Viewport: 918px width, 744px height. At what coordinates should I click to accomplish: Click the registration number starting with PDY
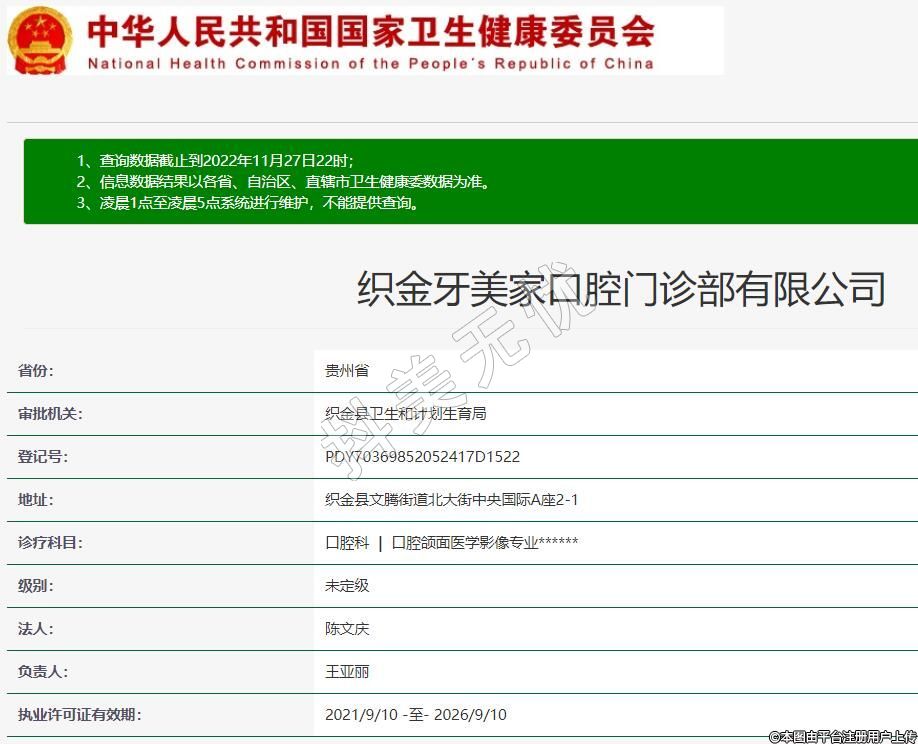(422, 457)
